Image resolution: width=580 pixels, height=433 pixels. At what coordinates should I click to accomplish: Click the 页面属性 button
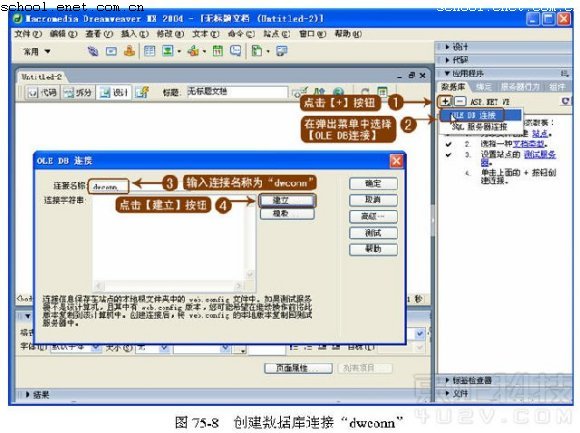pos(298,368)
